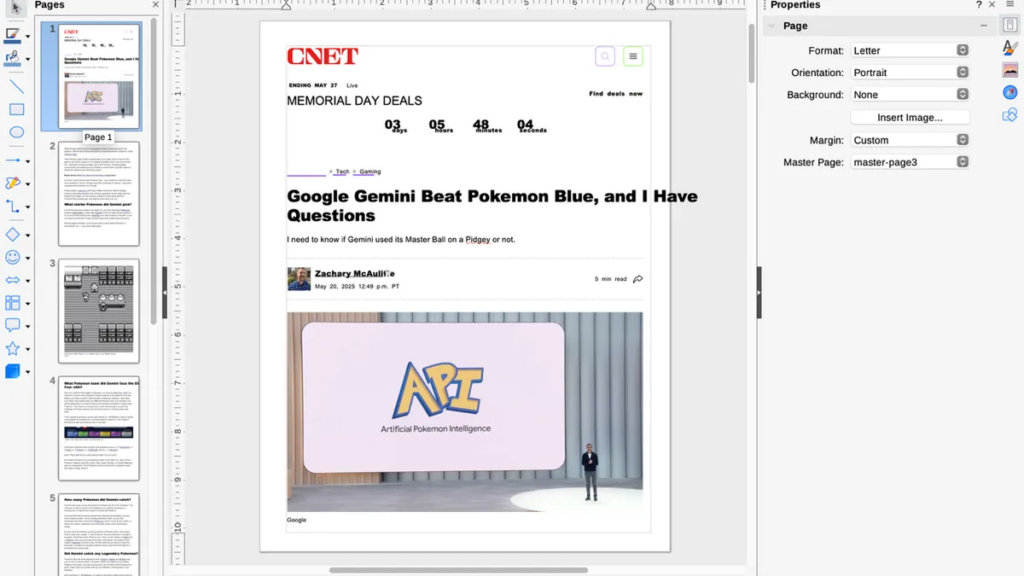The width and height of the screenshot is (1024, 576).
Task: Select the rectangle shape tool
Action: [x=14, y=109]
